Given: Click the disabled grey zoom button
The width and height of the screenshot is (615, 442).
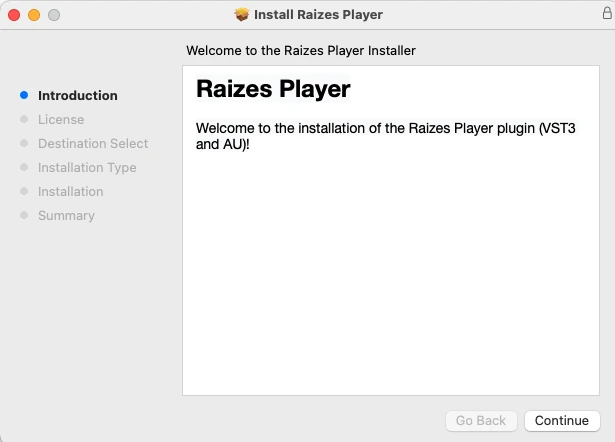Looking at the screenshot, I should point(54,15).
